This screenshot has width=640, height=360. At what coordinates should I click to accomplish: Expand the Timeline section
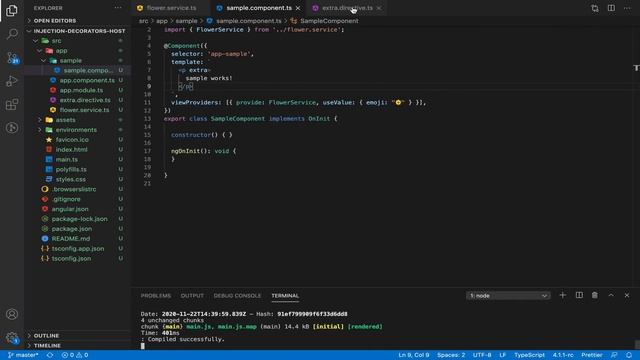(47, 346)
